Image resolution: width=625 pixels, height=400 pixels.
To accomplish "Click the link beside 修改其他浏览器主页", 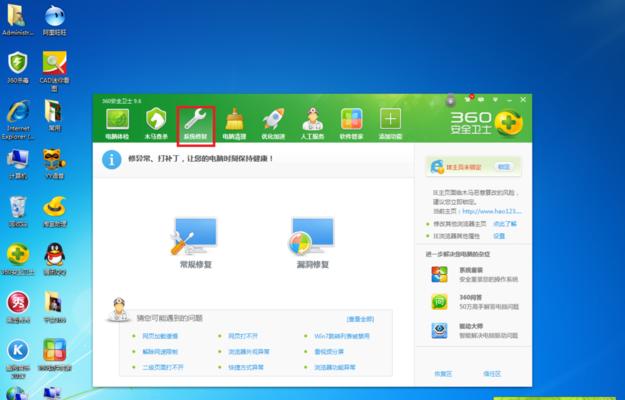I will click(505, 224).
